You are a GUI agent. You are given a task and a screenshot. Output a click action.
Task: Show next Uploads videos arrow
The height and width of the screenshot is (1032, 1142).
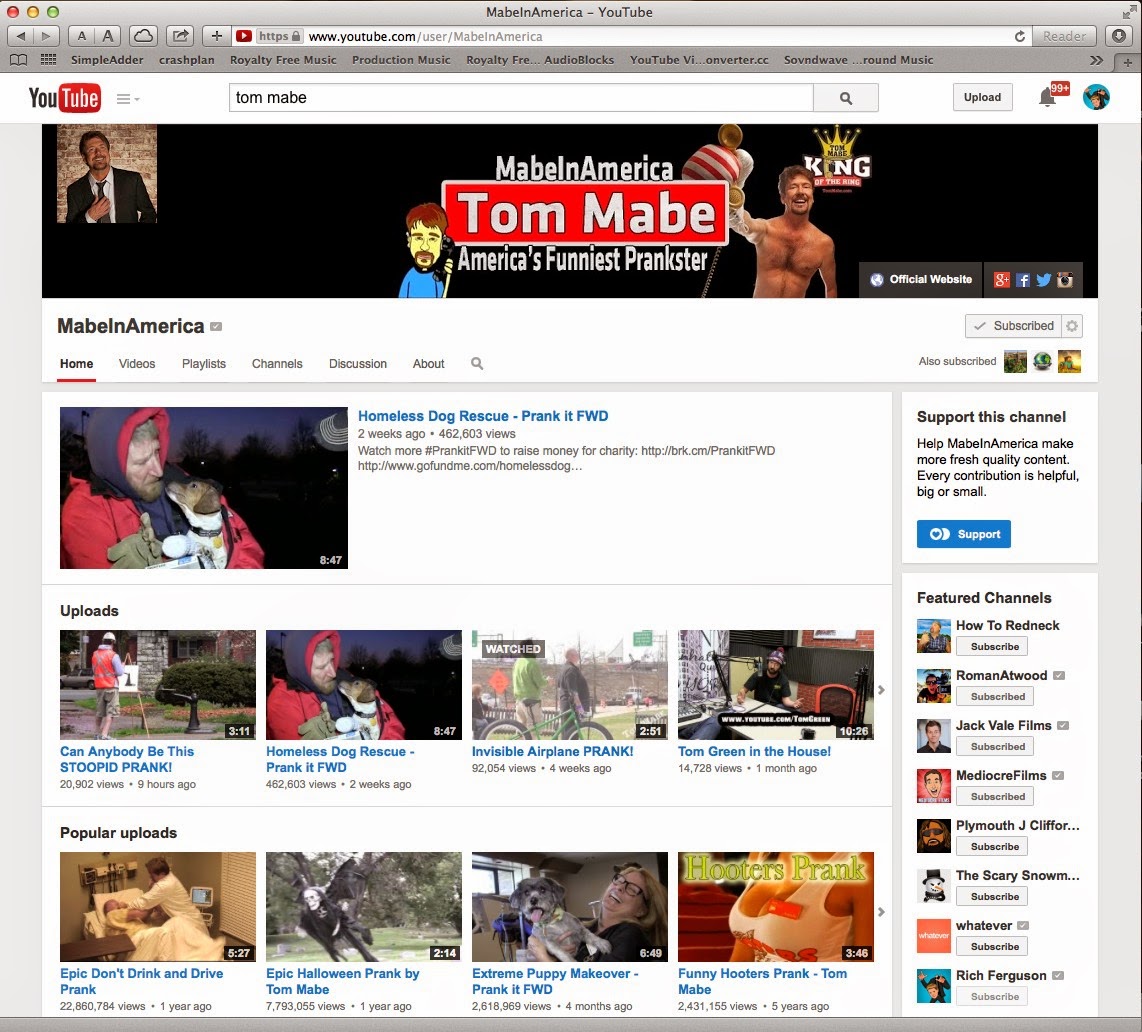coord(881,690)
